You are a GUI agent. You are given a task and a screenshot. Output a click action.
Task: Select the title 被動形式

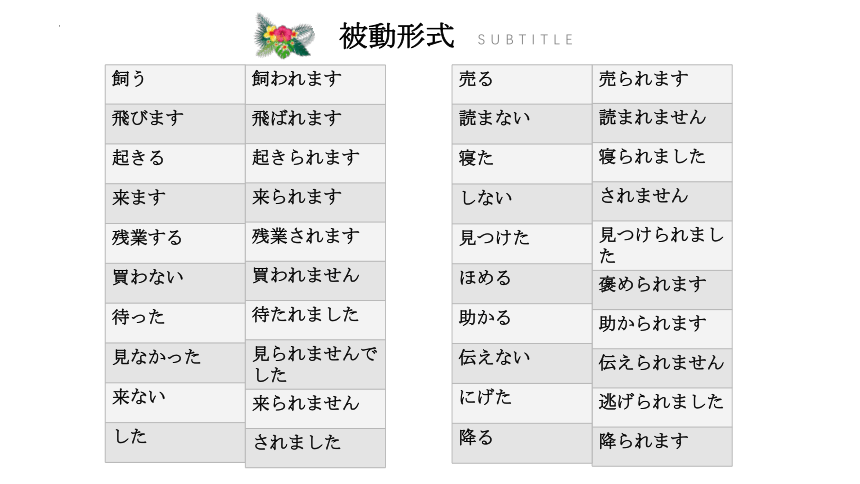[397, 36]
